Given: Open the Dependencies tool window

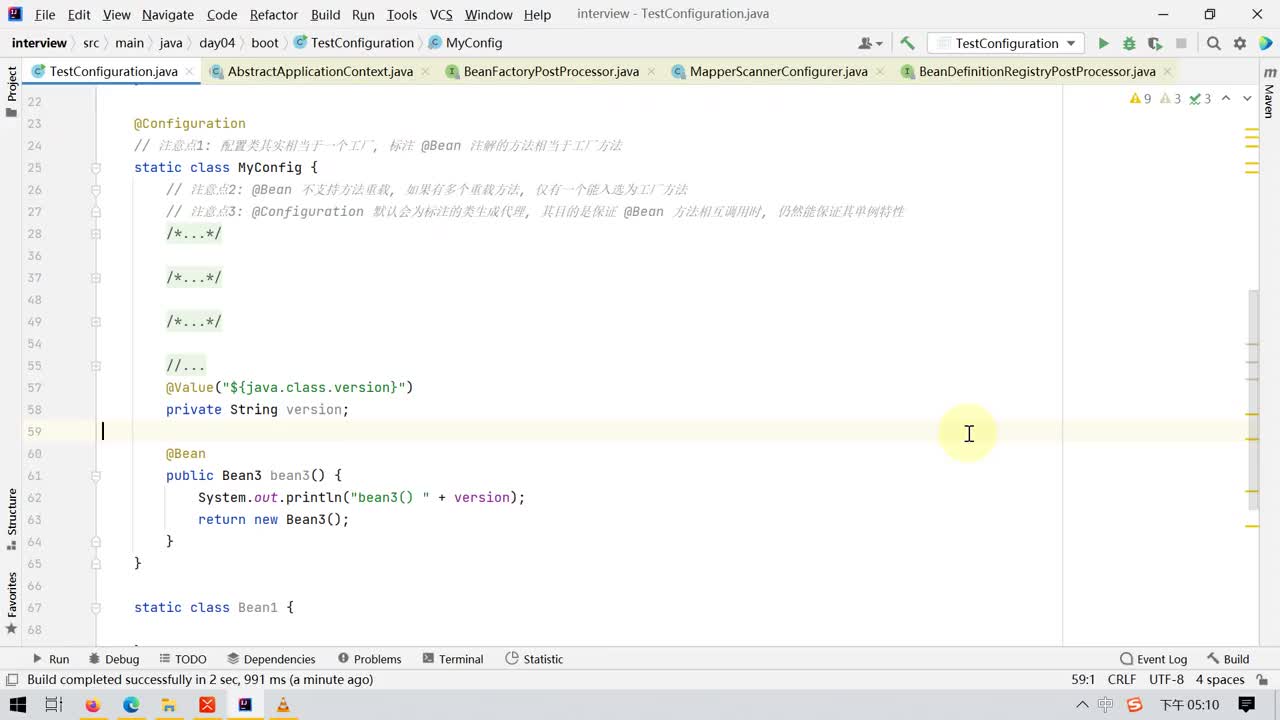Looking at the screenshot, I should 271,659.
